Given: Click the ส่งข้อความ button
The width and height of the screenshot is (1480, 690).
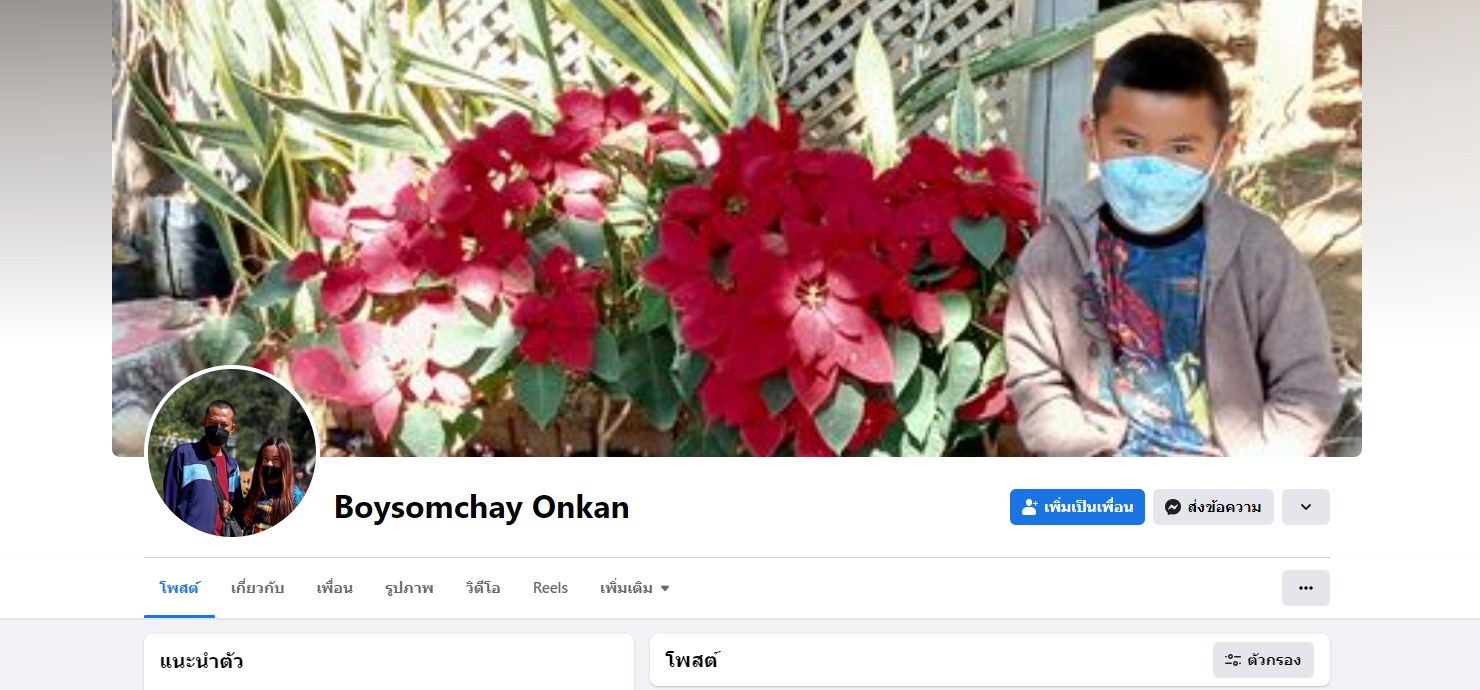Looking at the screenshot, I should 1213,507.
